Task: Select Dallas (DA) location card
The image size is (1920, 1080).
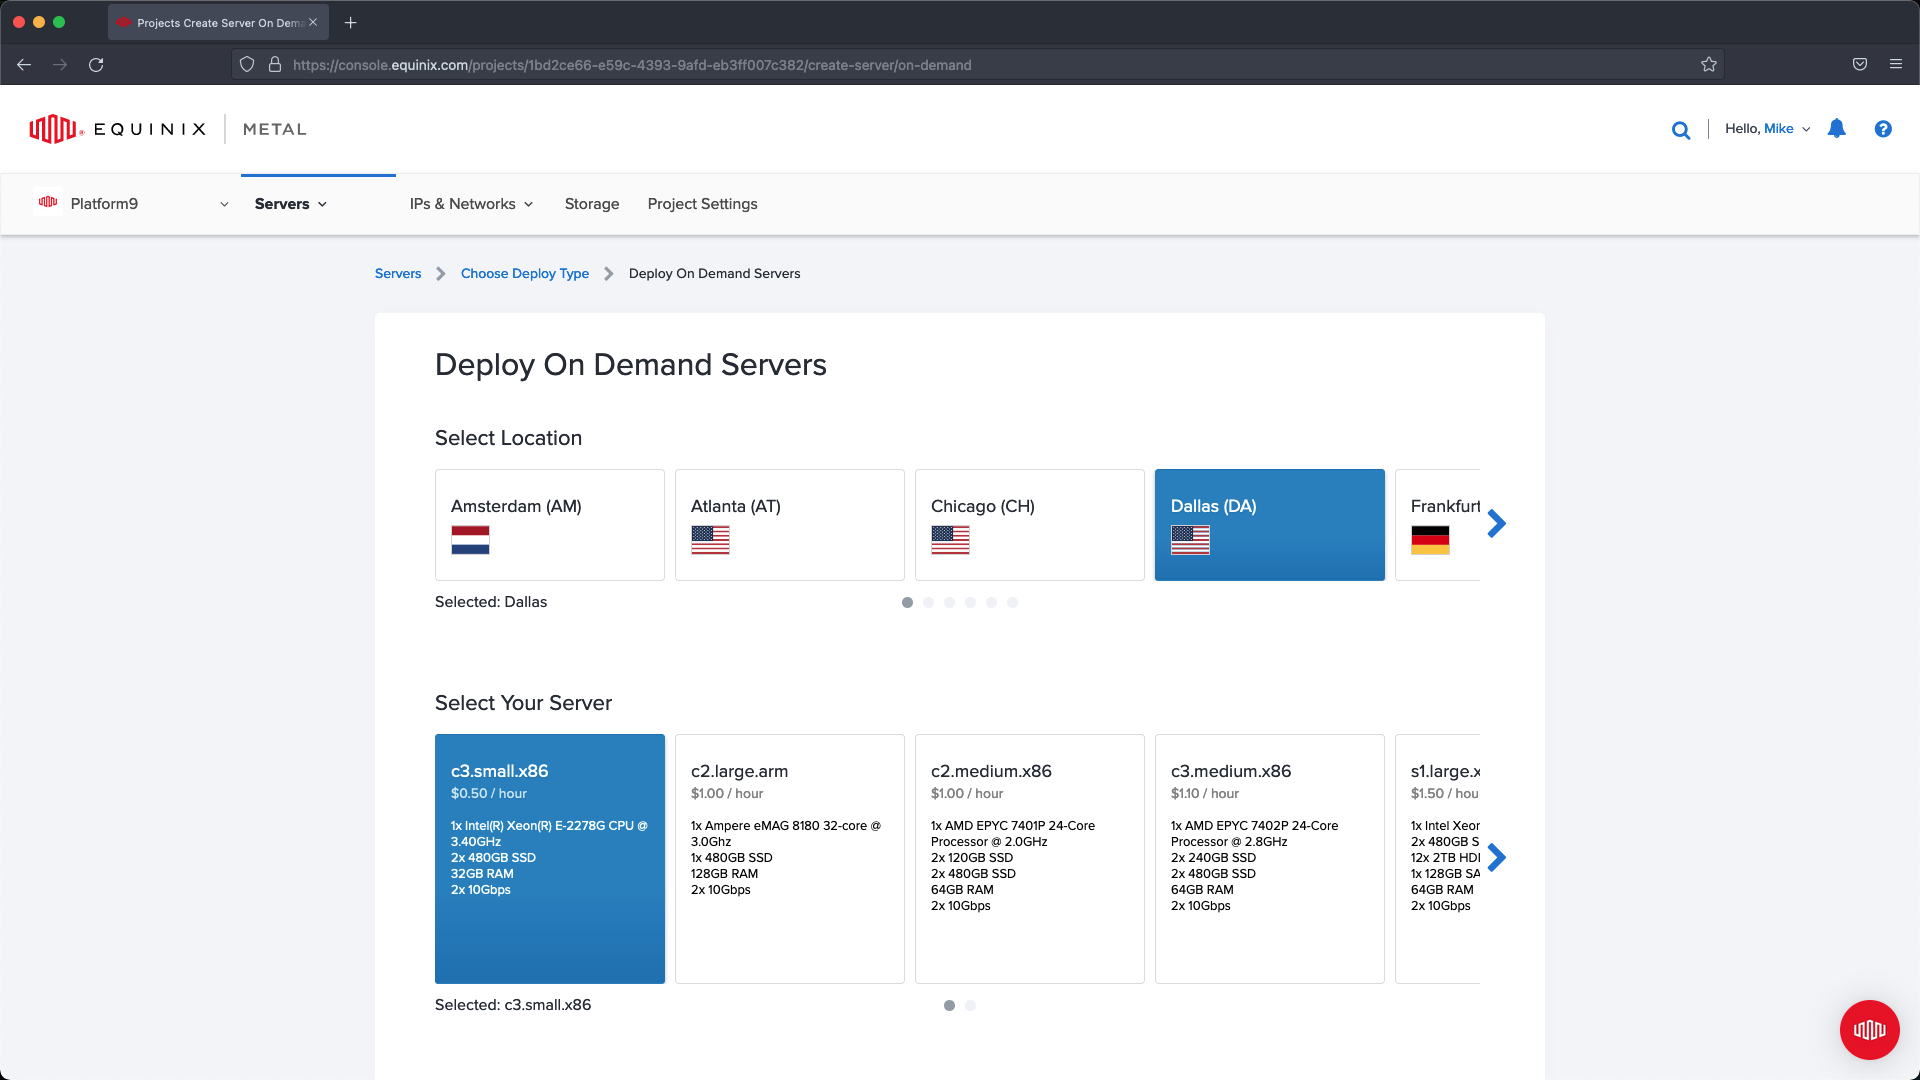Action: pyautogui.click(x=1270, y=525)
